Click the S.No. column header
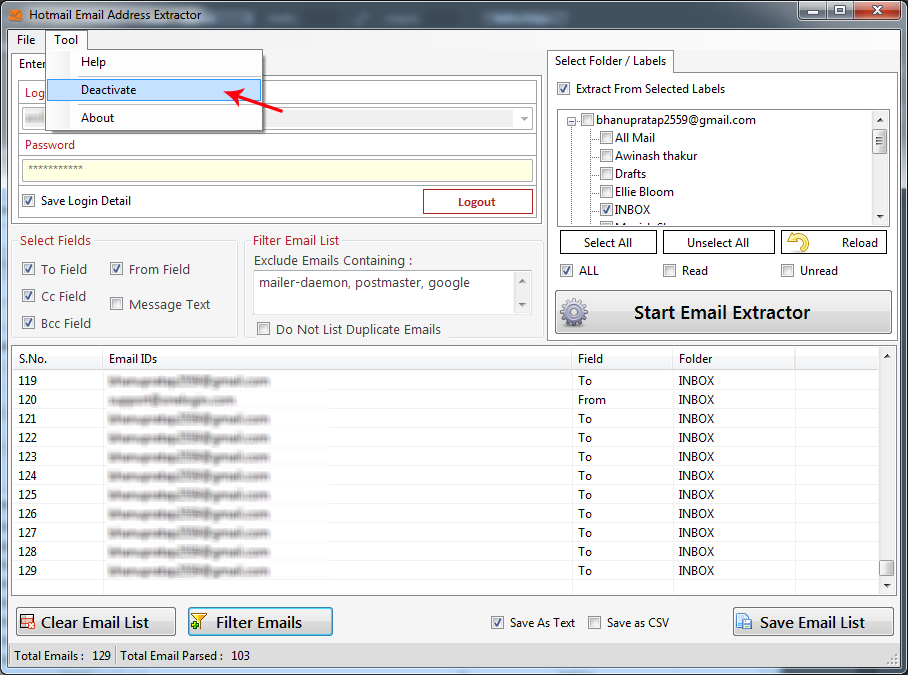 (x=58, y=359)
